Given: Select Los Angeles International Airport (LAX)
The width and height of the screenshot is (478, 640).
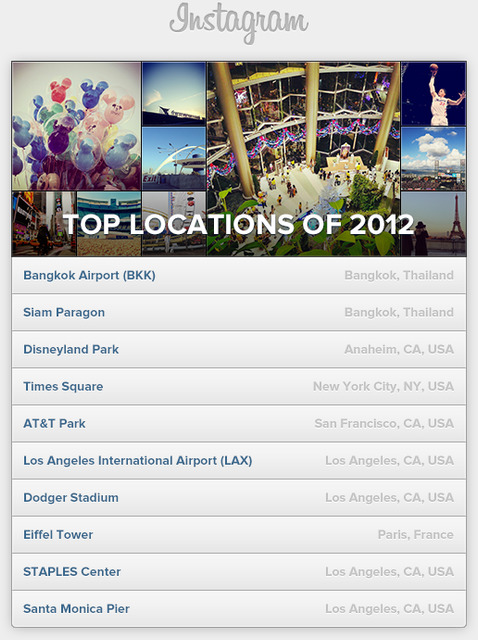Looking at the screenshot, I should (x=239, y=461).
